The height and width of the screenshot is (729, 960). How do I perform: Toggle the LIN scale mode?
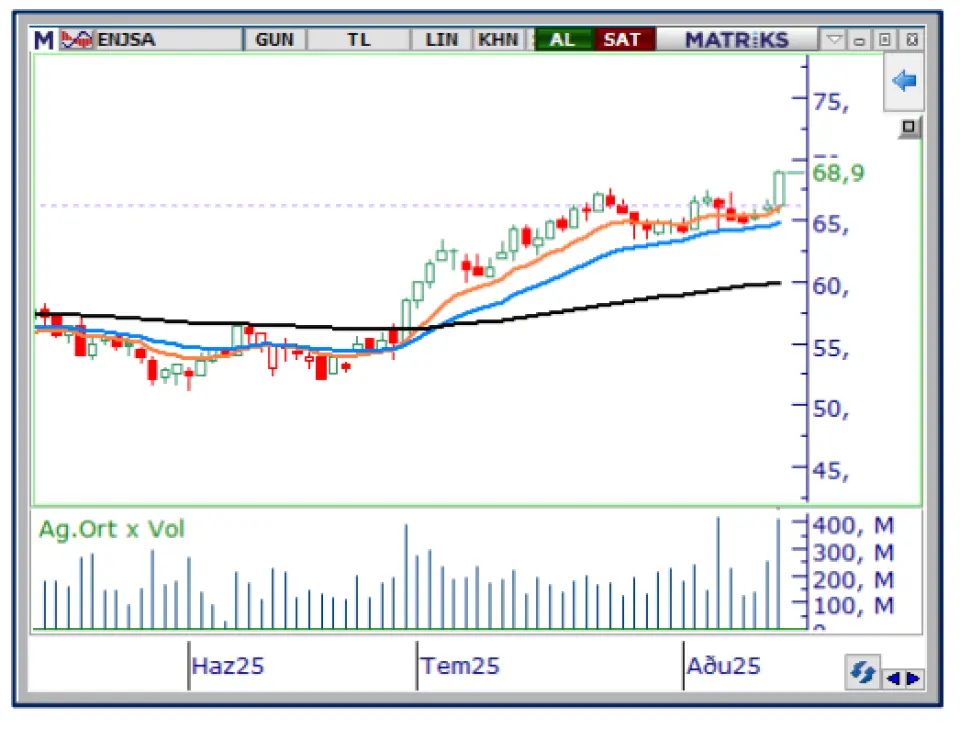[x=441, y=40]
